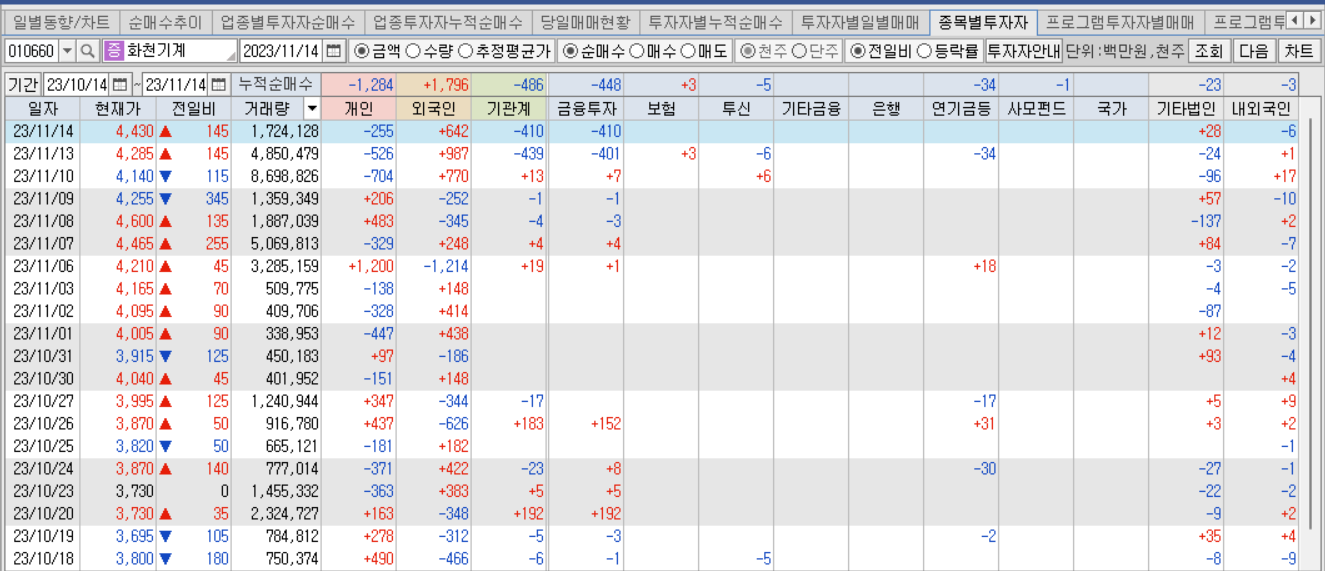
Task: Switch to 당일매매현황 tab
Action: coord(585,21)
